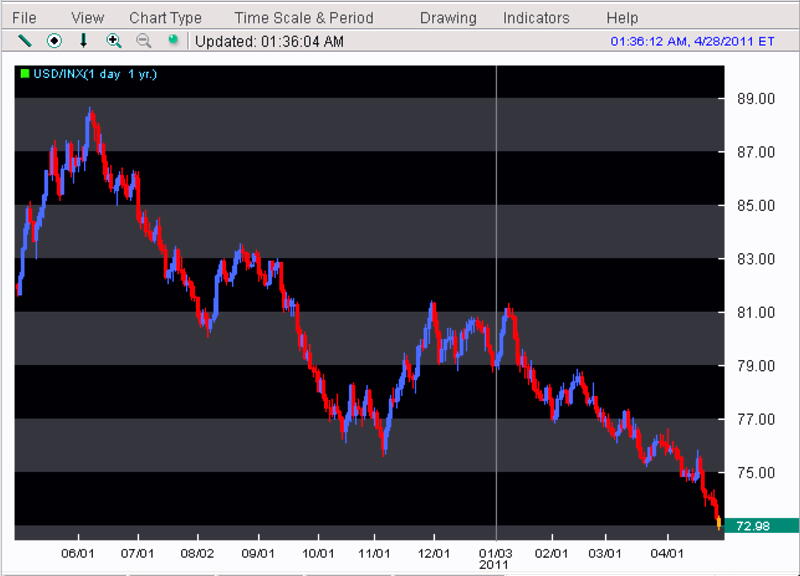Viewport: 800px width, 576px height.
Task: Expand the Time Scale & Period menu
Action: click(x=303, y=18)
